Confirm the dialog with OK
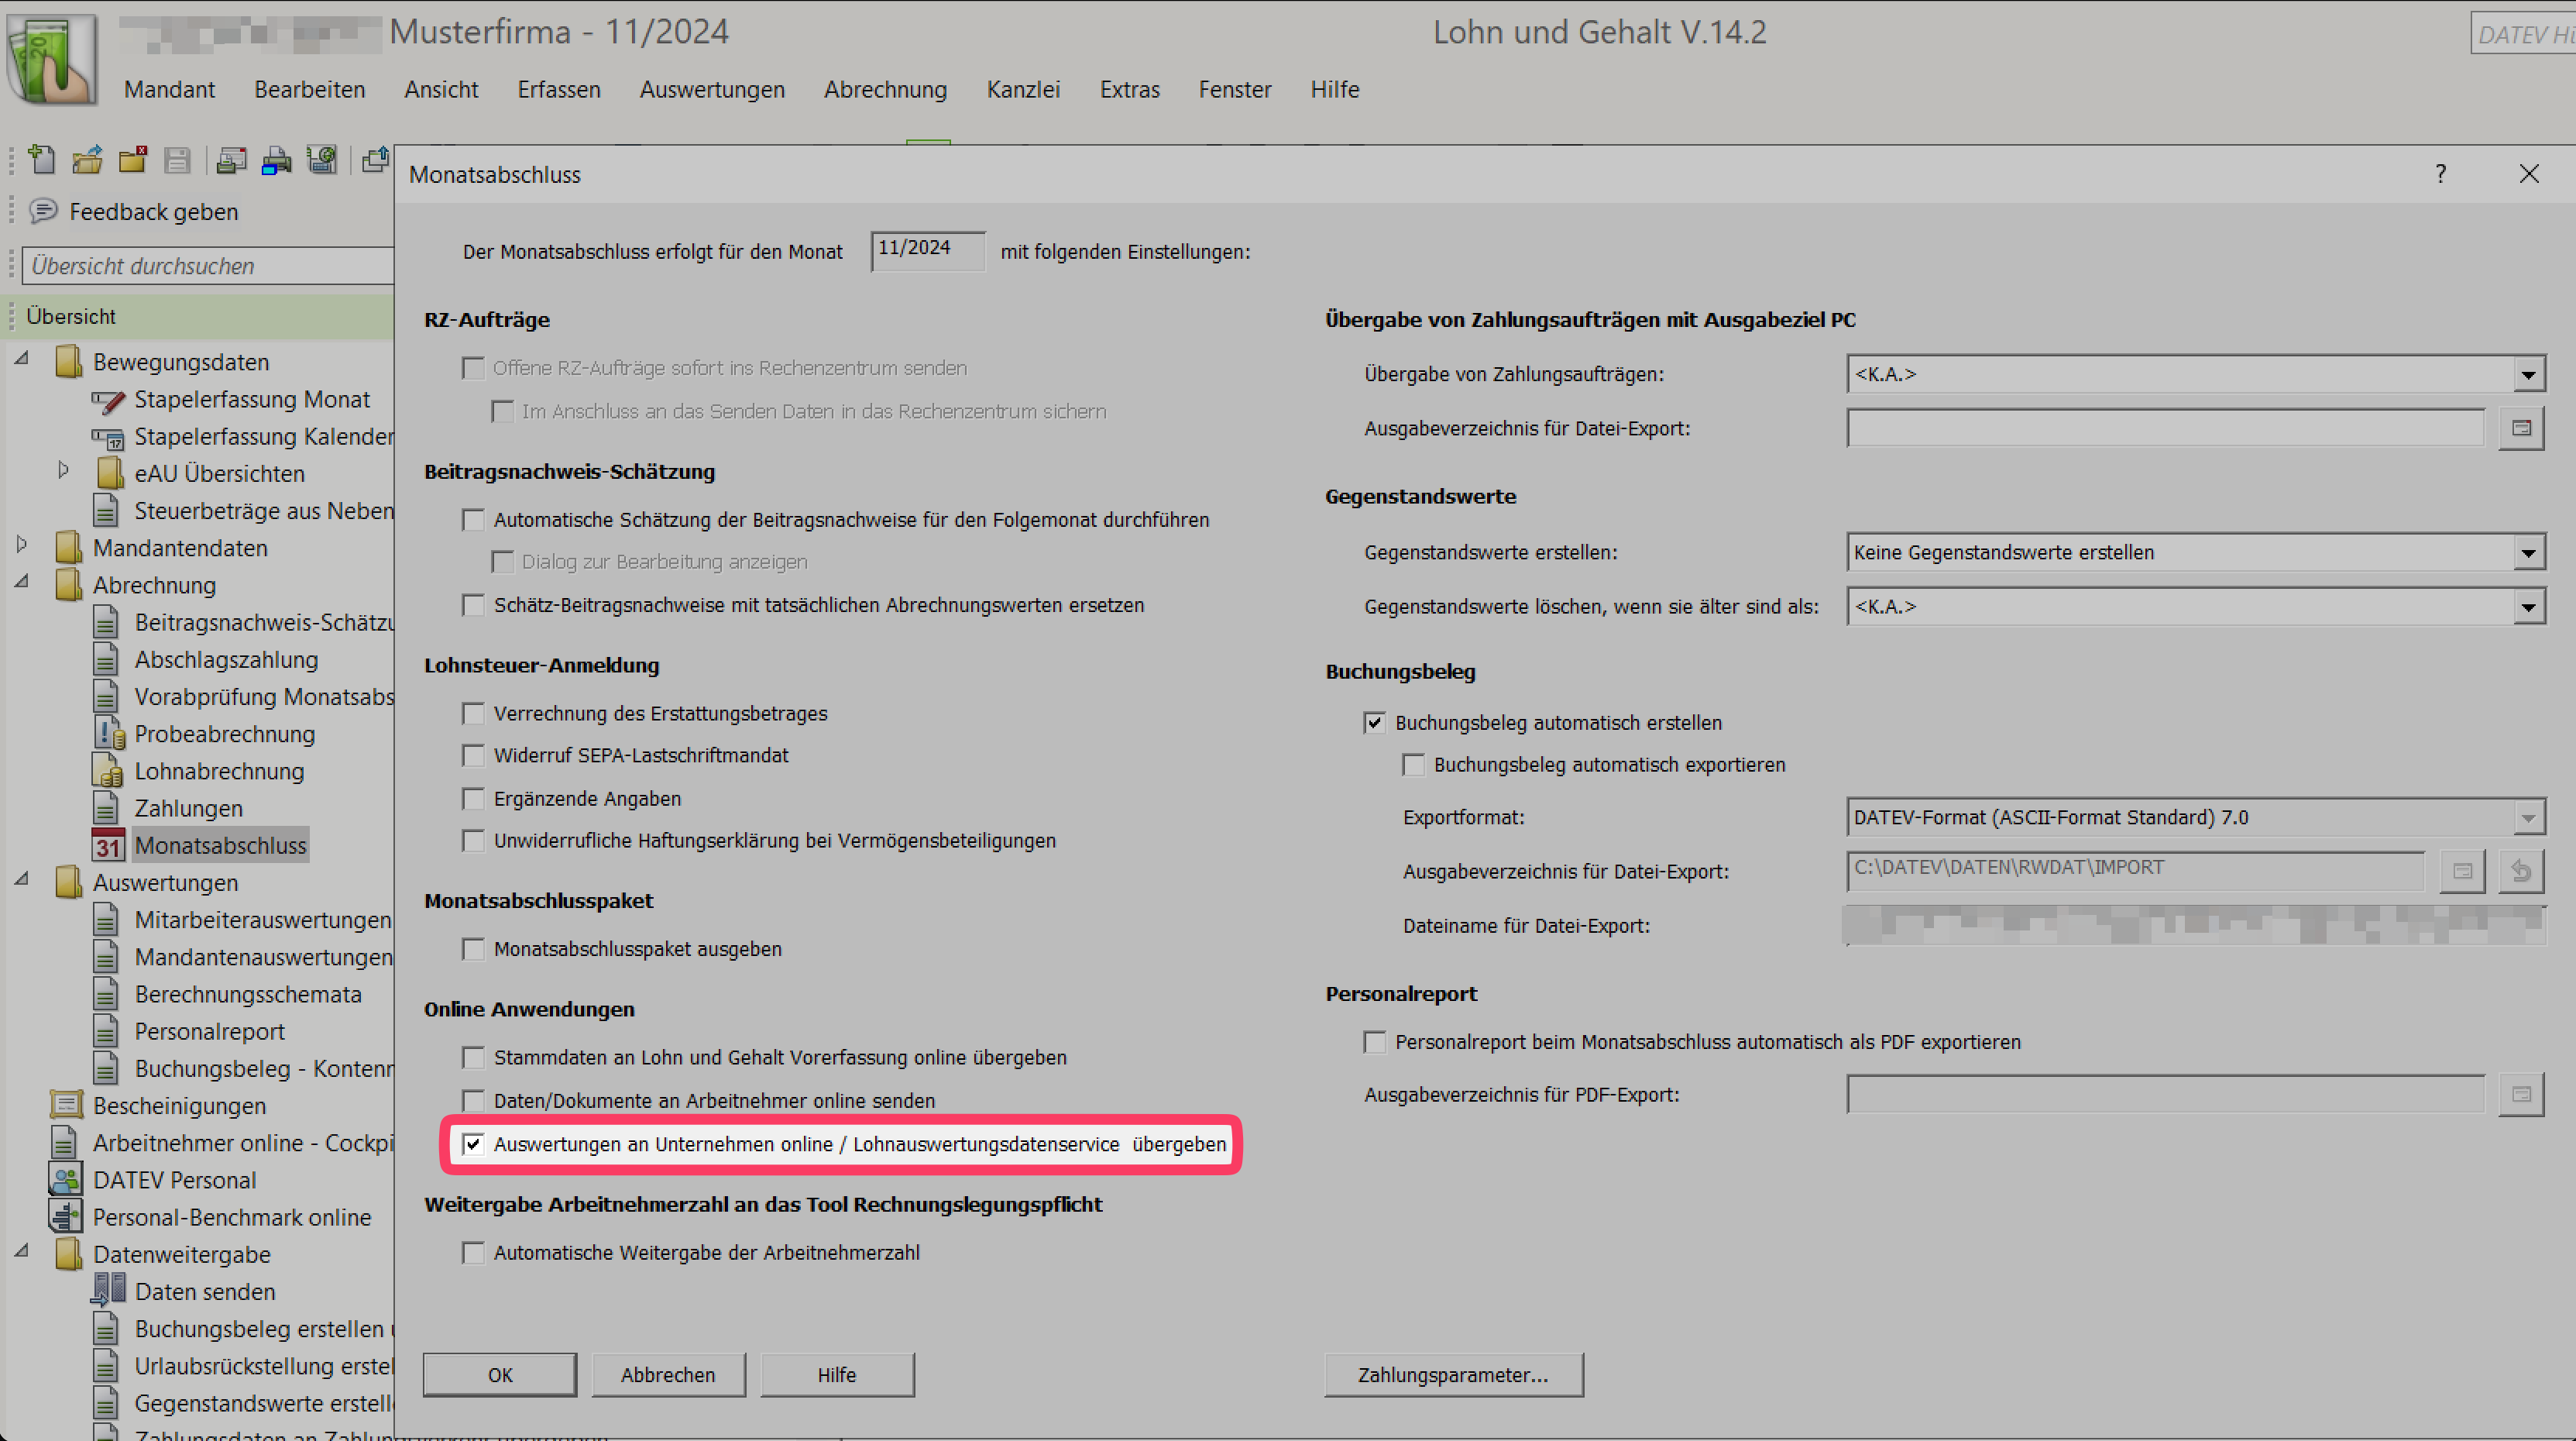The image size is (2576, 1441). point(500,1375)
